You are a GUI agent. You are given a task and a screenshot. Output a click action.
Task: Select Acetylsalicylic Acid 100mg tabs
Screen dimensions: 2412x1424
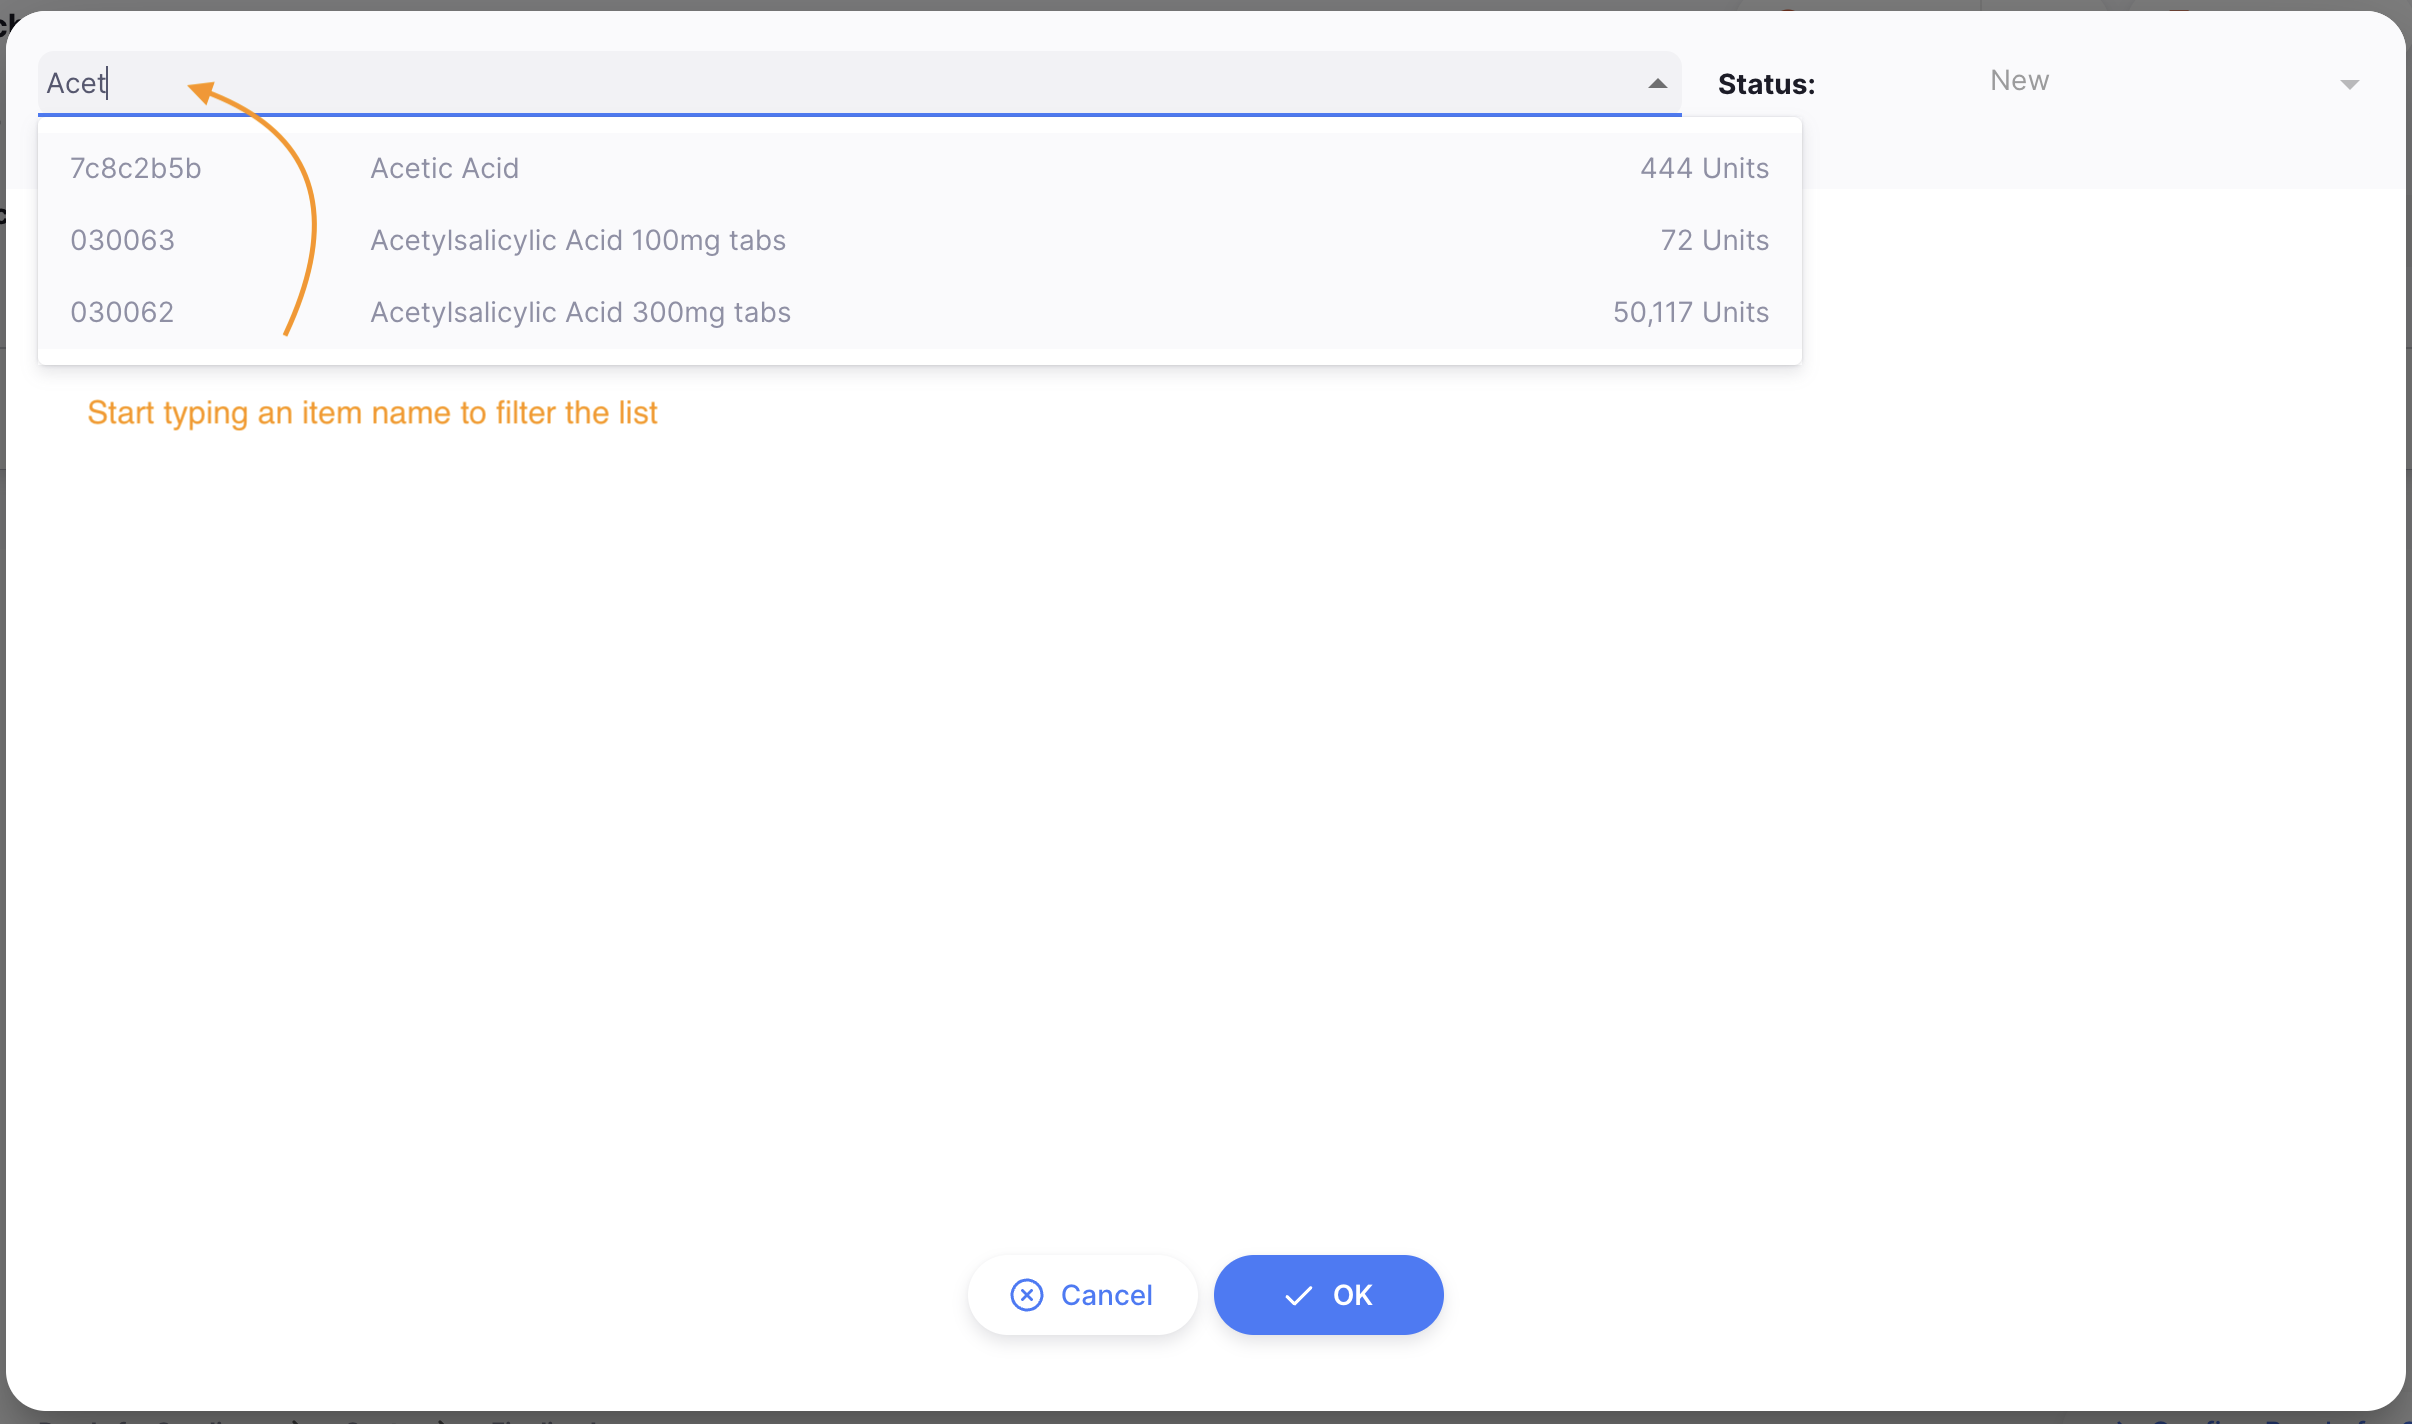(x=577, y=239)
